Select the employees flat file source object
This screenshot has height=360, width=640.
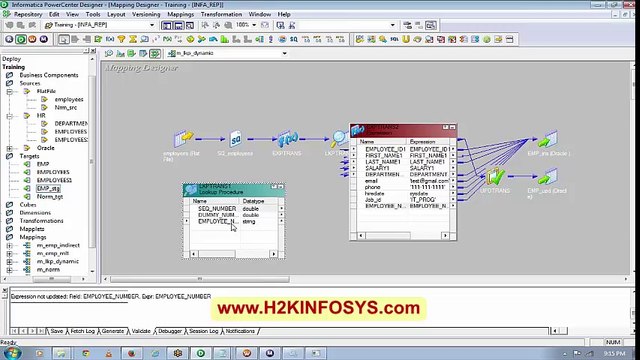point(183,139)
